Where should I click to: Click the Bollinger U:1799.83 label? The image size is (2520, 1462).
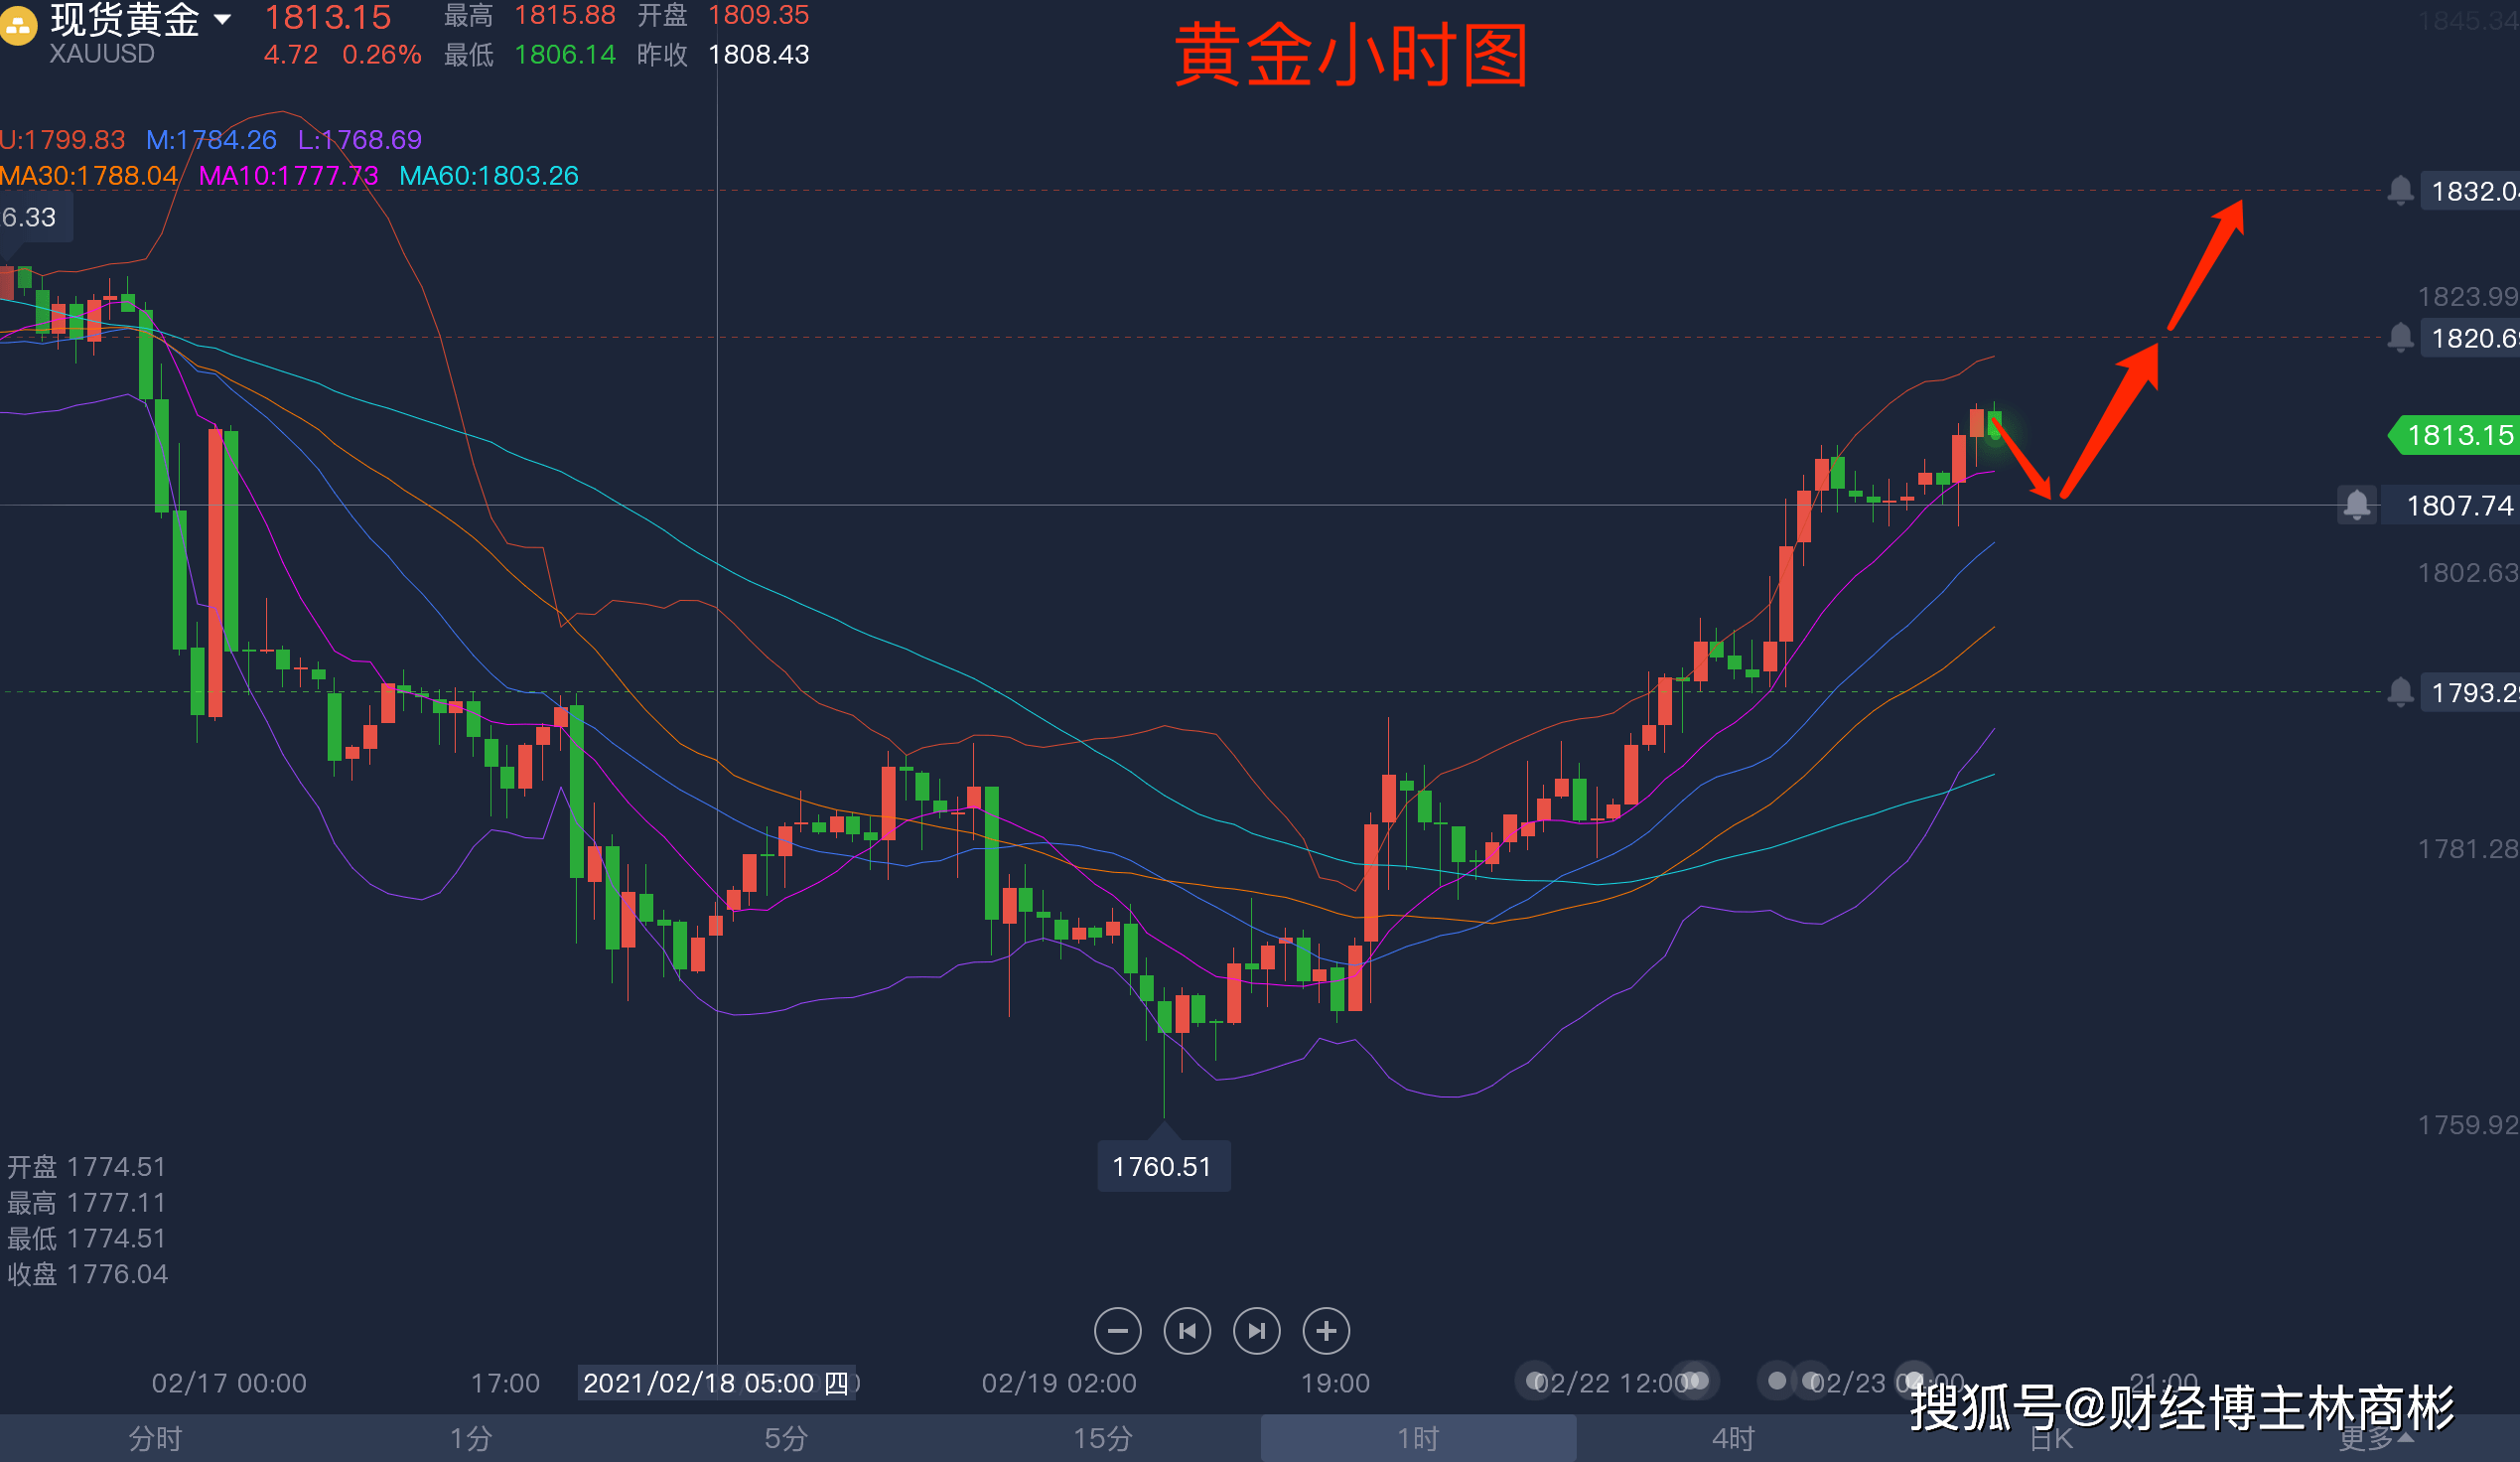click(x=62, y=140)
